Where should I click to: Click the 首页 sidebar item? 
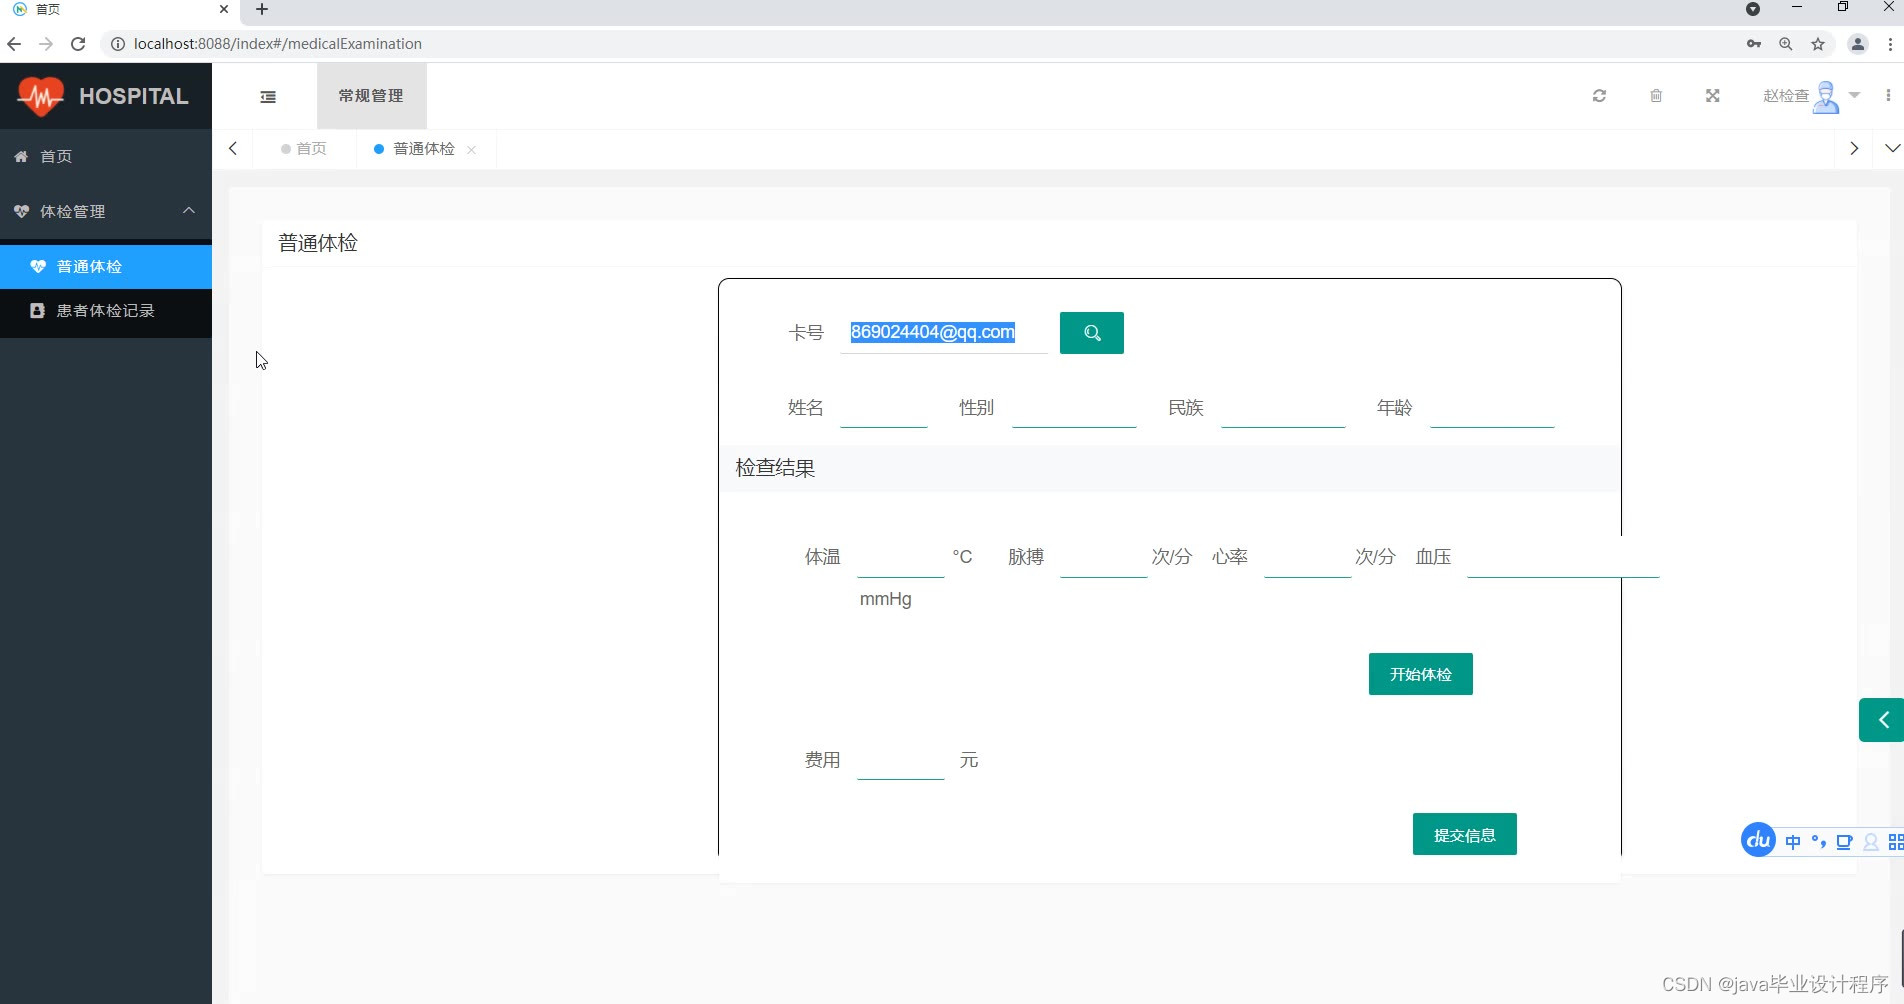pos(106,157)
